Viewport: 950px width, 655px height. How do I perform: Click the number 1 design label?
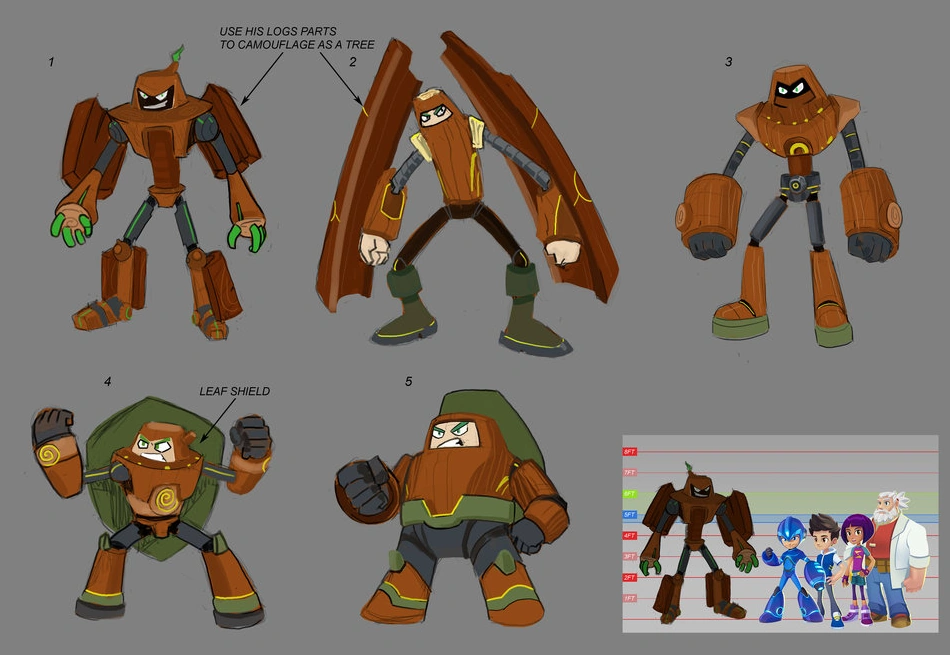click(x=51, y=62)
